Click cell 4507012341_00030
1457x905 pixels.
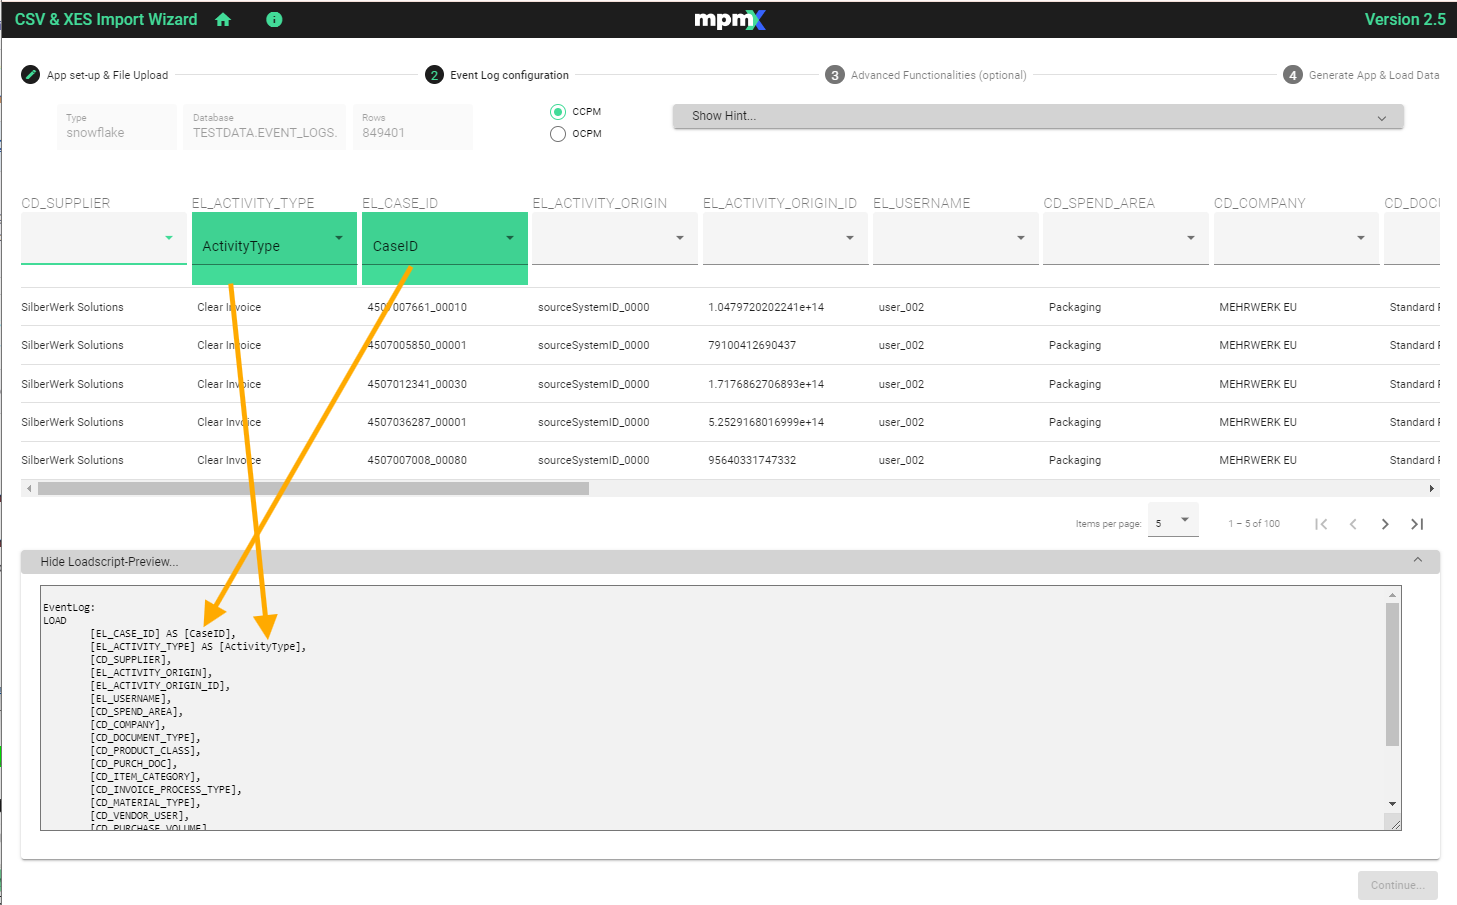[417, 384]
